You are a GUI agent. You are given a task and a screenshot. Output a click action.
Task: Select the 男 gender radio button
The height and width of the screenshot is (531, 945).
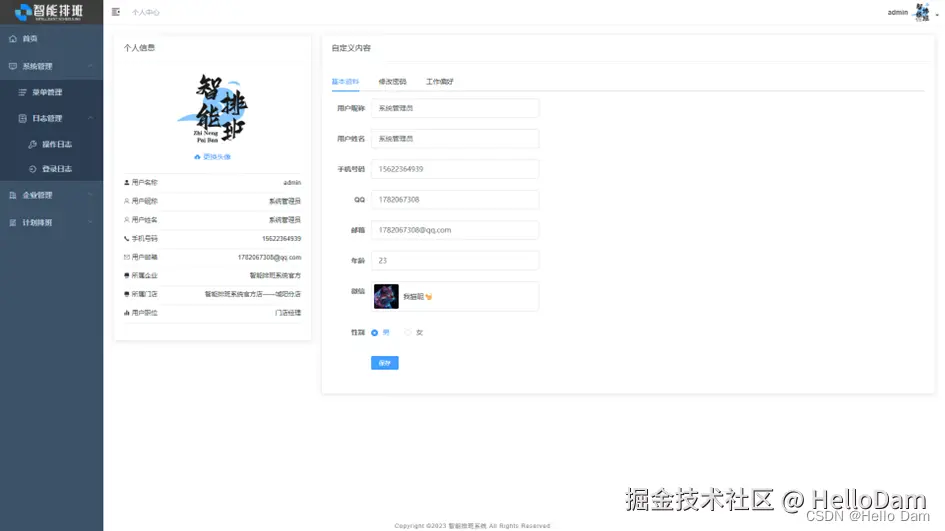(x=374, y=333)
